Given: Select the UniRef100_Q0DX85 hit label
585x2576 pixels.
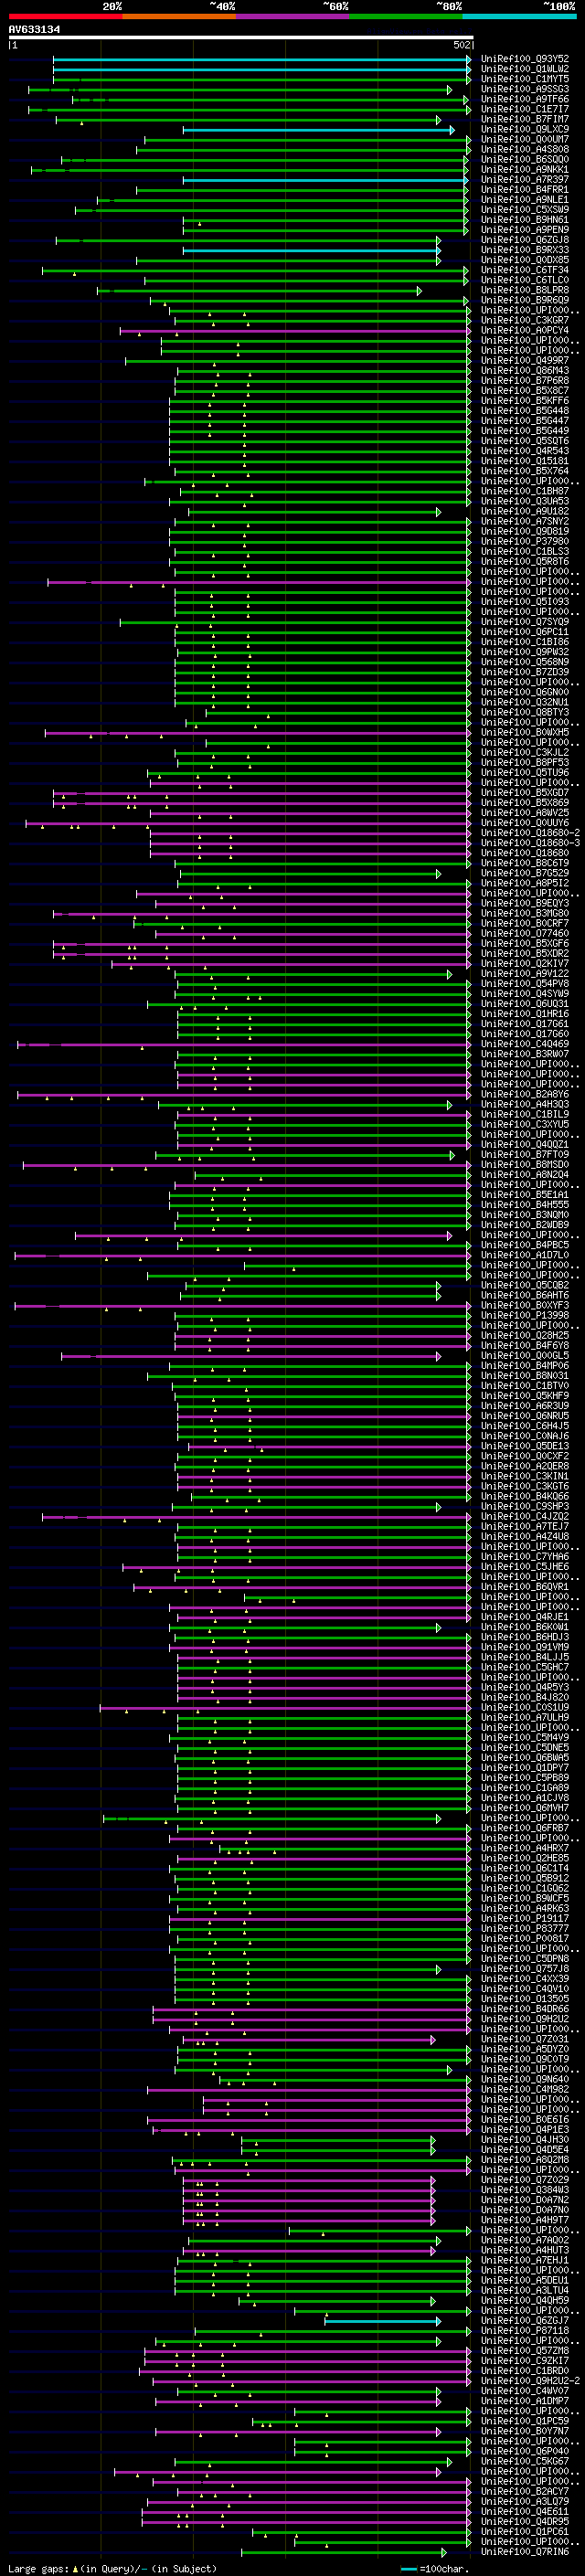Looking at the screenshot, I should click(x=524, y=260).
